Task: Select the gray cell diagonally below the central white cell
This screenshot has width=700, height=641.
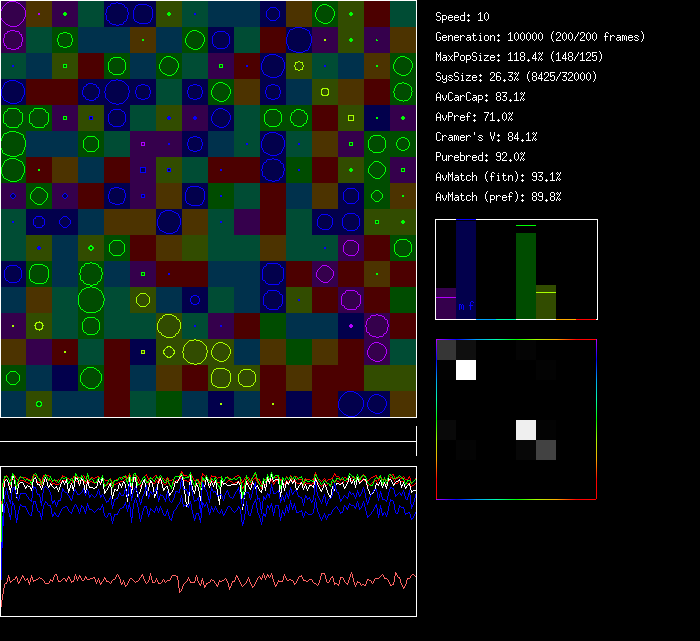Action: (545, 450)
